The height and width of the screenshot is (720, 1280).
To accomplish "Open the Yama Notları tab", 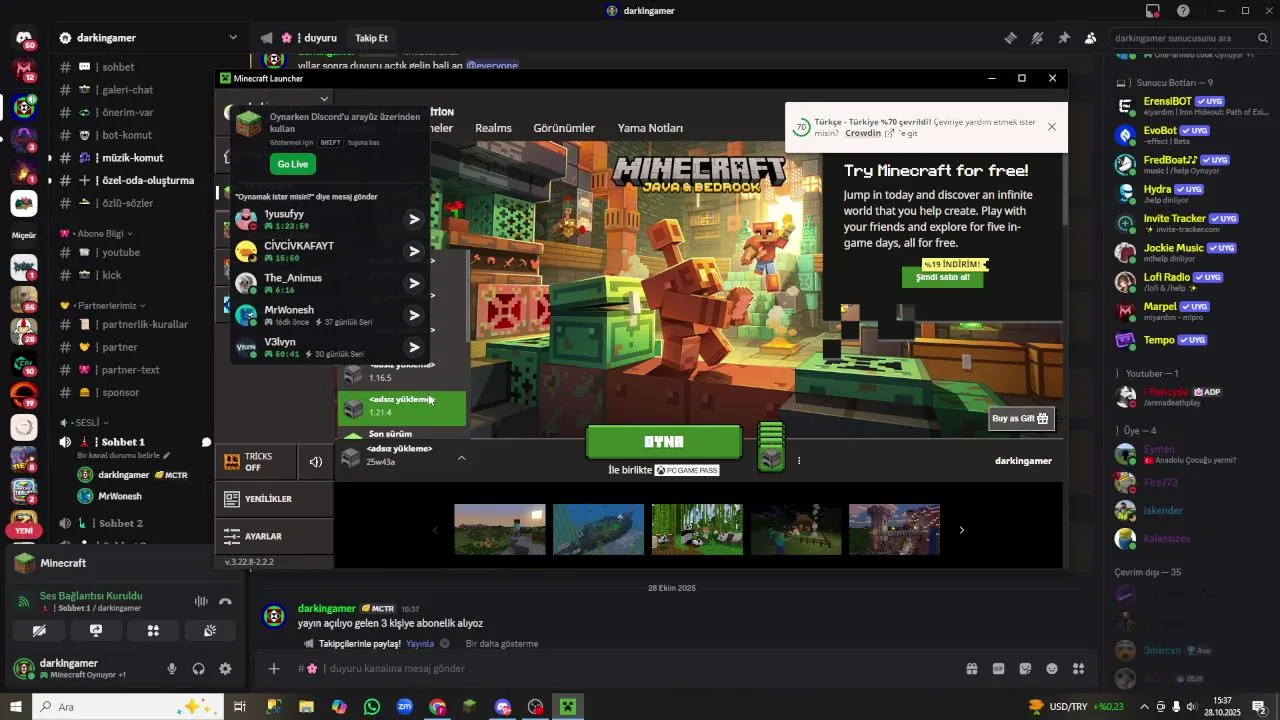I will pyautogui.click(x=650, y=128).
